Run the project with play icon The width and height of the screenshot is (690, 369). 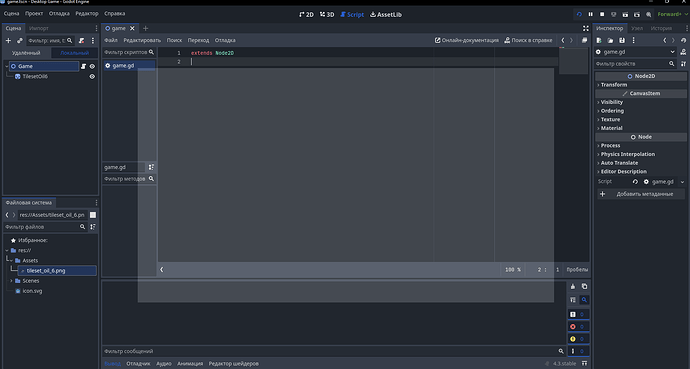click(x=579, y=15)
